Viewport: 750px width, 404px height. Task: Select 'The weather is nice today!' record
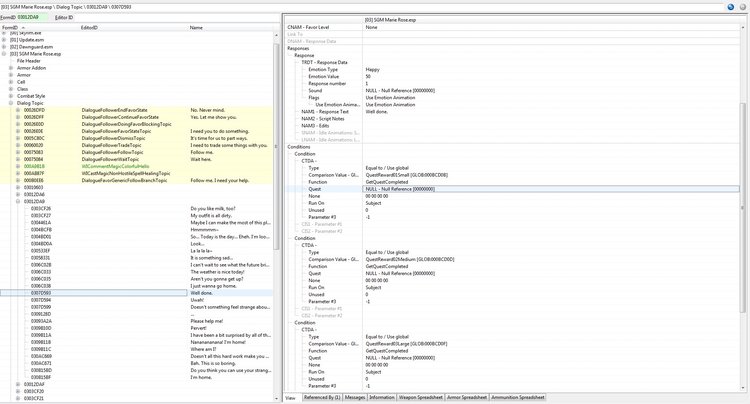136,272
